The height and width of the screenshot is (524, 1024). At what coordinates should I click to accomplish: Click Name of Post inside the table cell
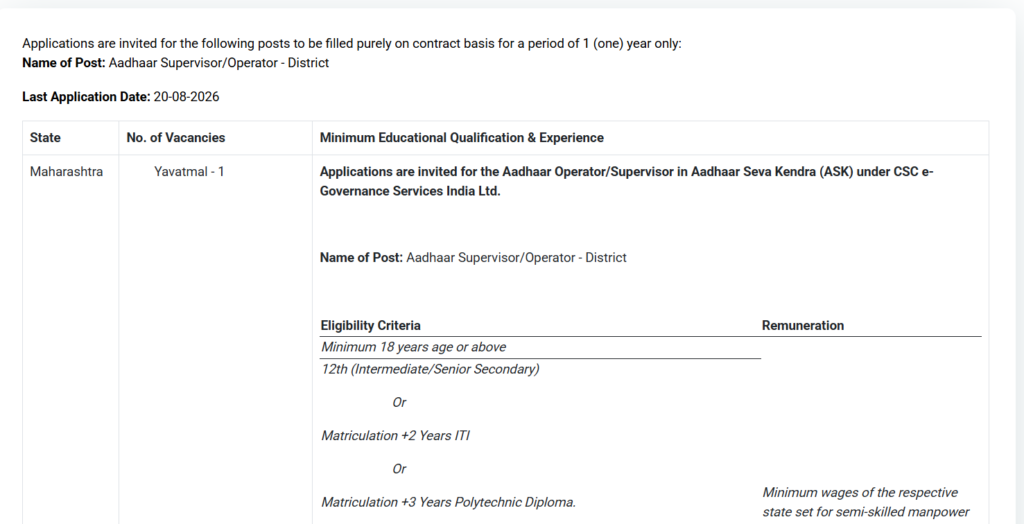click(x=473, y=257)
